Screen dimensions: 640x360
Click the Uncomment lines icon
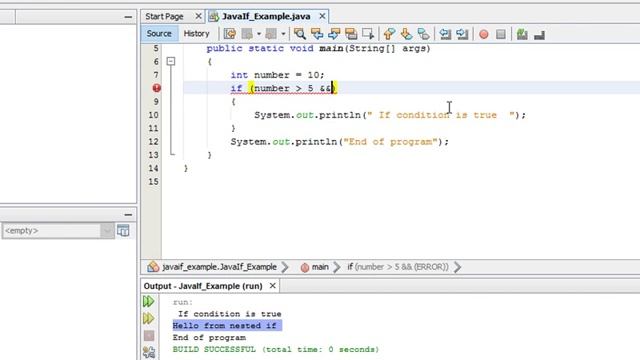point(539,35)
